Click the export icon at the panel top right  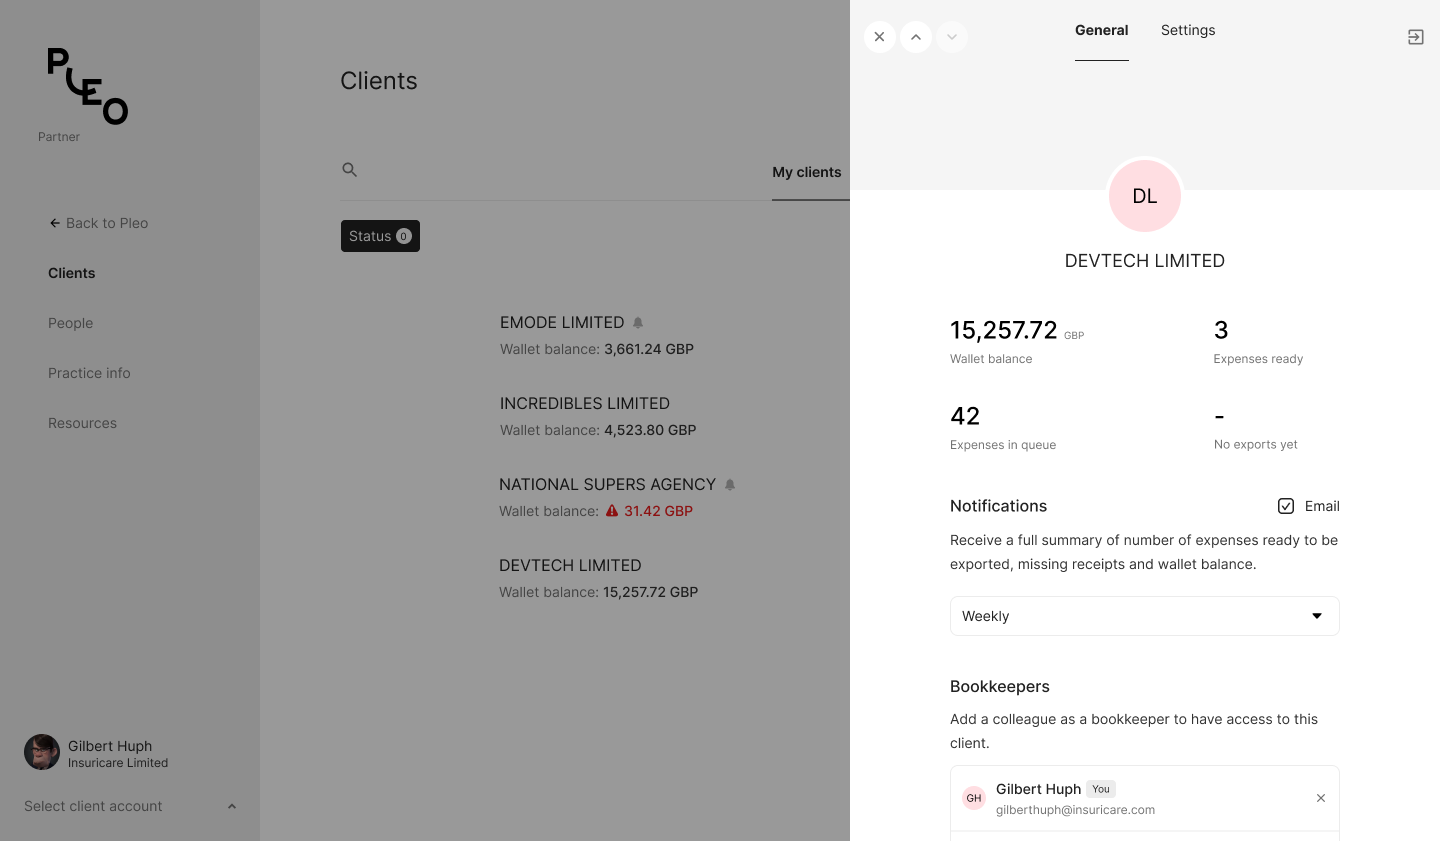1415,36
